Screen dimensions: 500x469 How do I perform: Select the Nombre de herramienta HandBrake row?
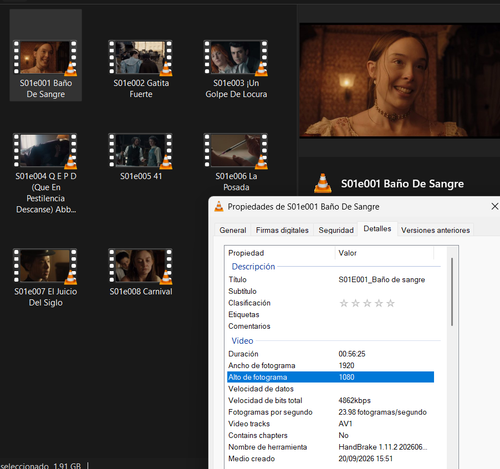coord(330,447)
